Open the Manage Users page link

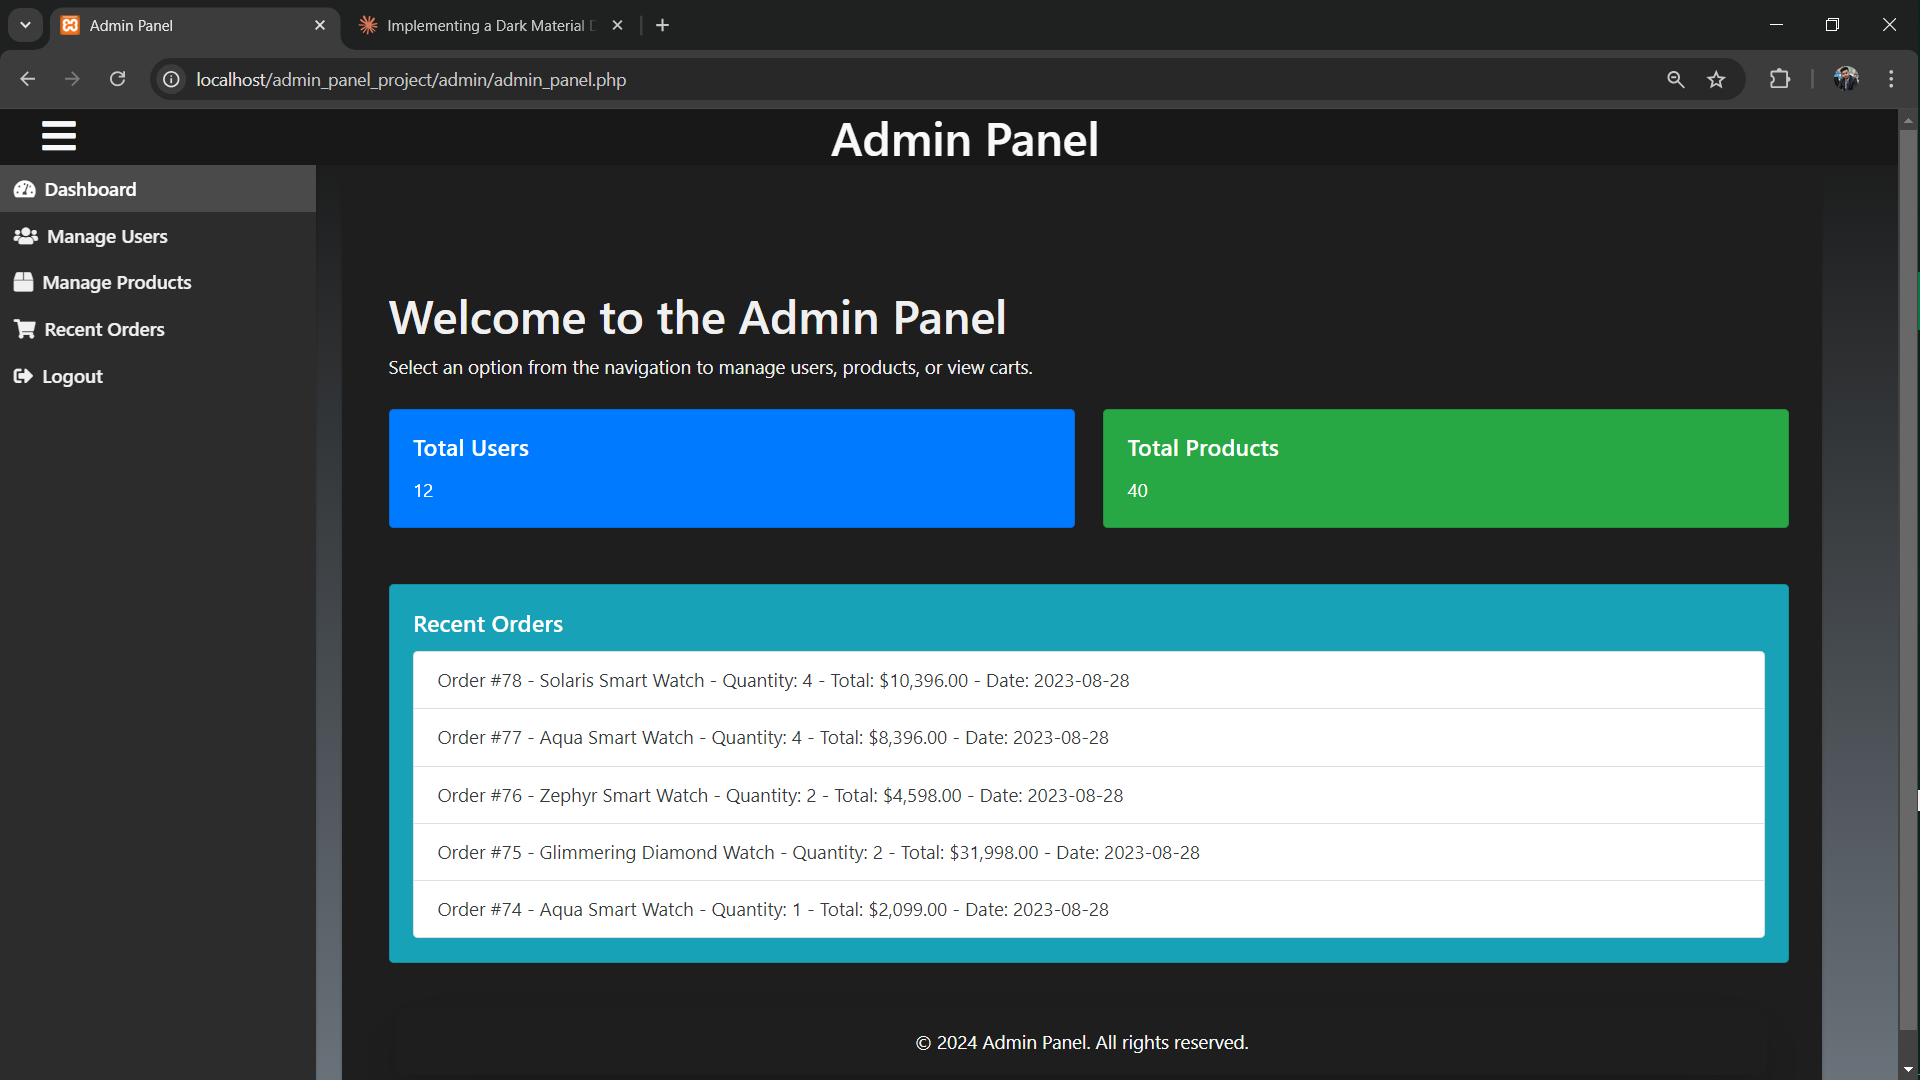(x=107, y=236)
